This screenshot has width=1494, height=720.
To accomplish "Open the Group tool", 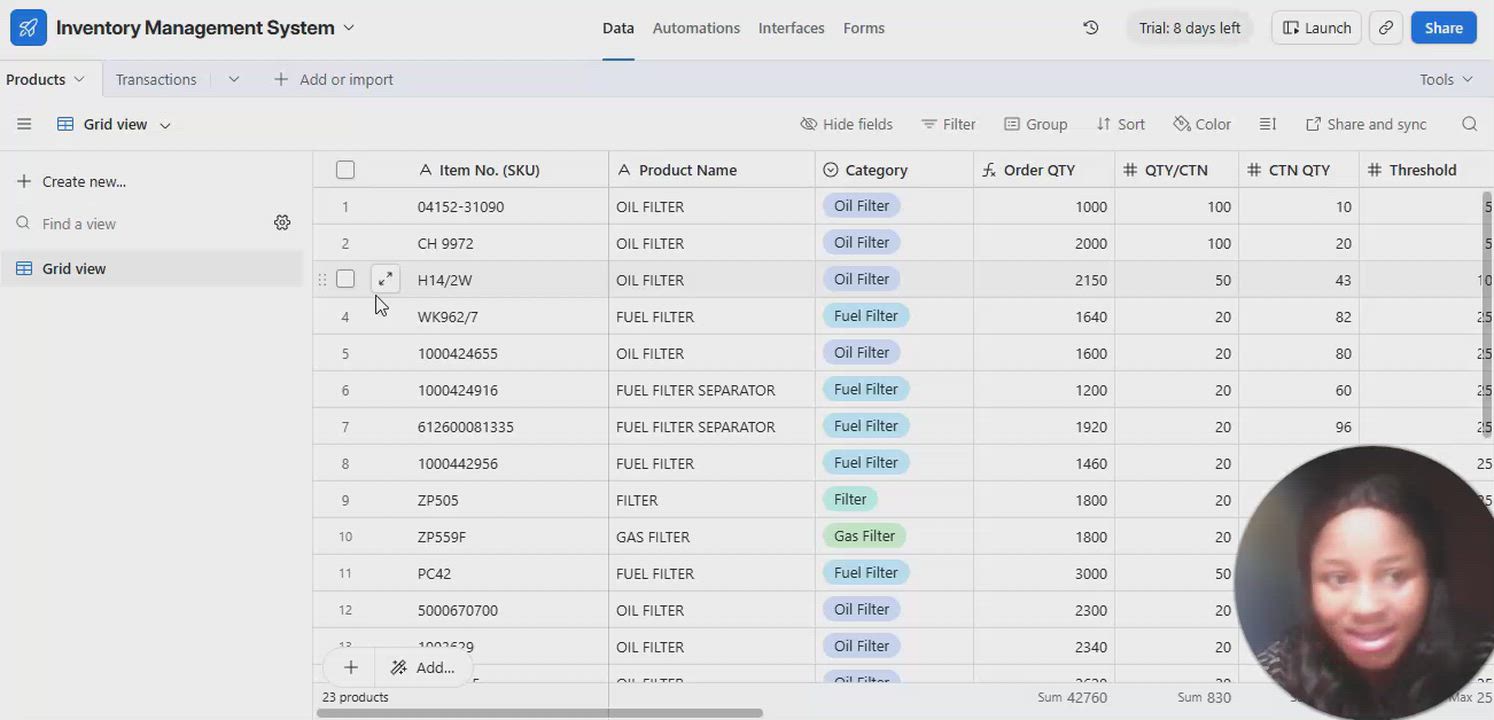I will point(1036,124).
